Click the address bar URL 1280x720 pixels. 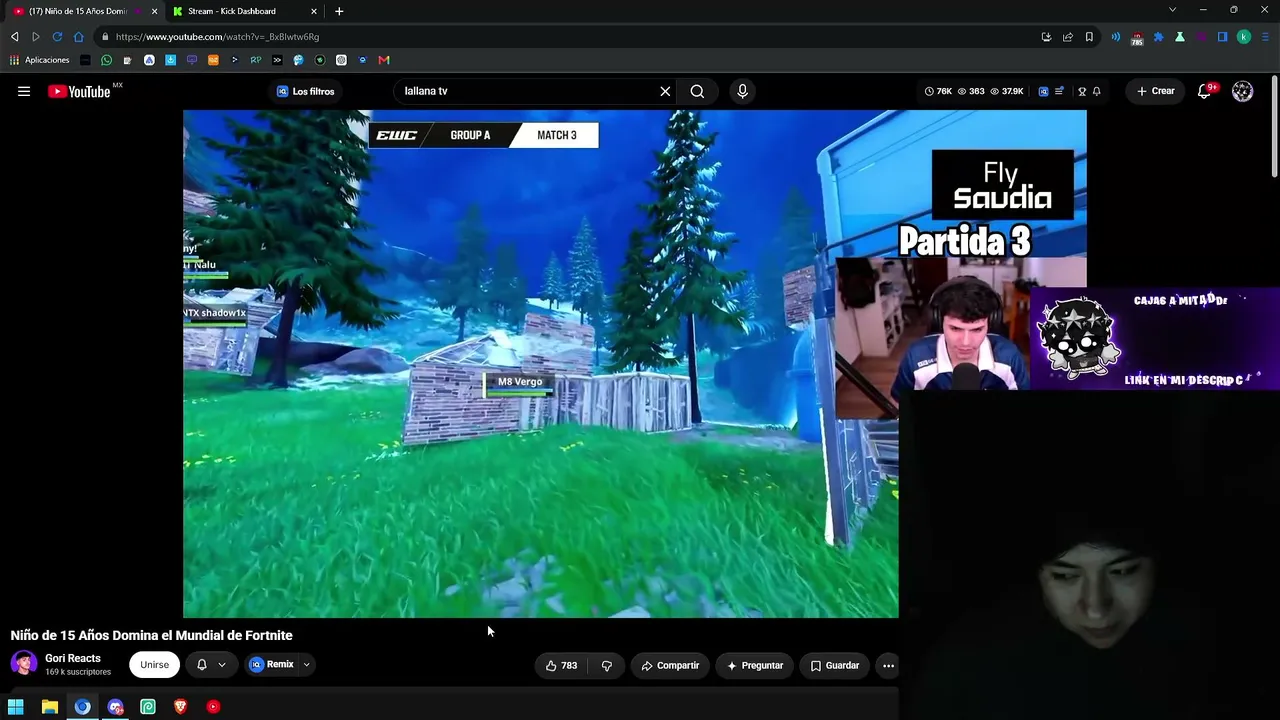217,37
